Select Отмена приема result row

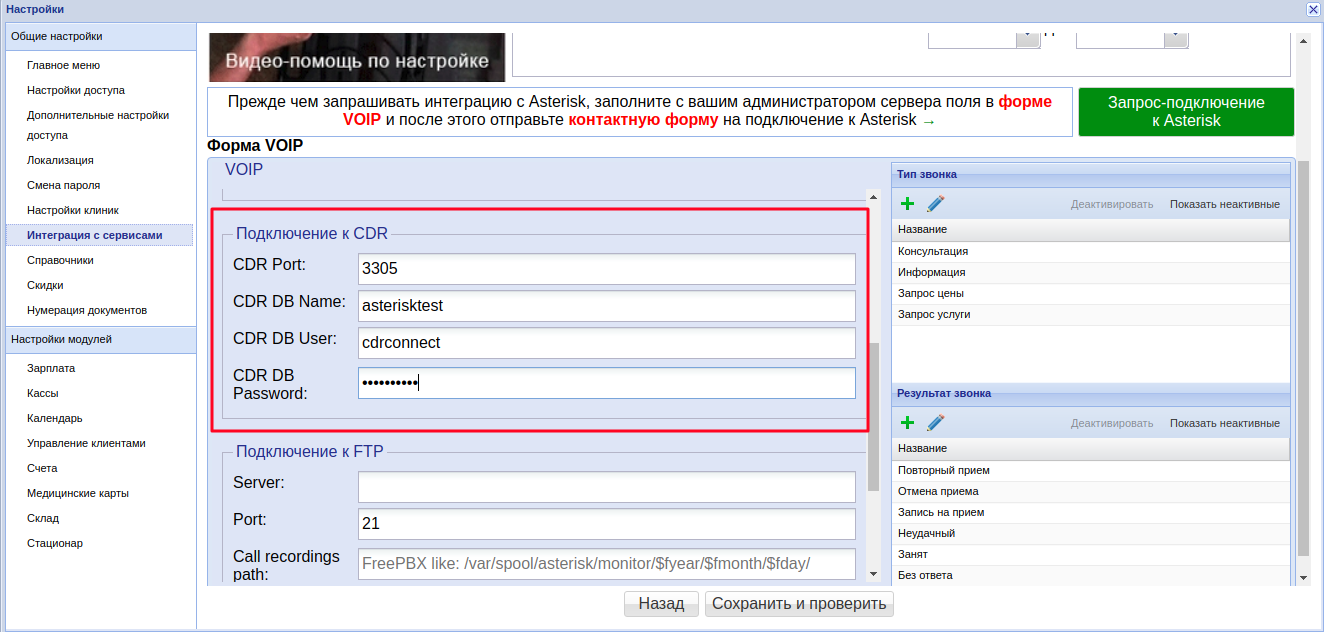[1091, 491]
